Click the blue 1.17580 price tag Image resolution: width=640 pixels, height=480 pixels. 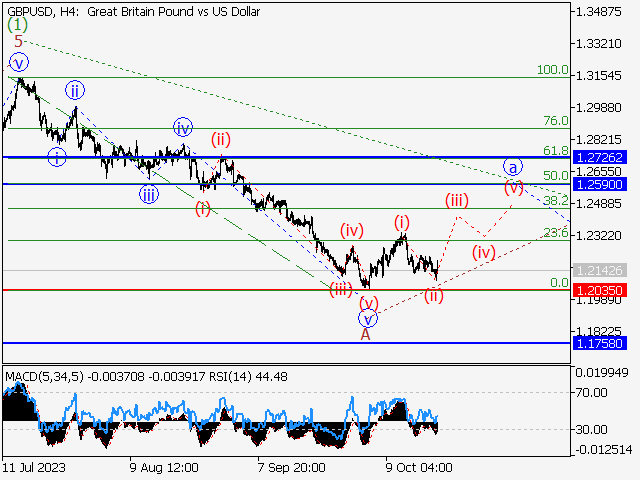coord(600,343)
